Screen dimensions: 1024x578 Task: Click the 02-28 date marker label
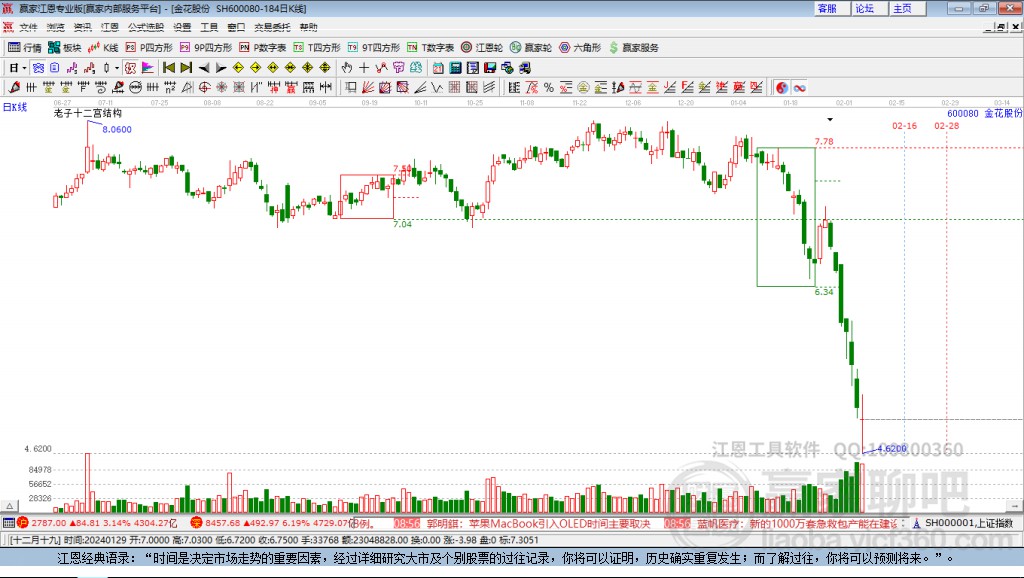coord(946,125)
